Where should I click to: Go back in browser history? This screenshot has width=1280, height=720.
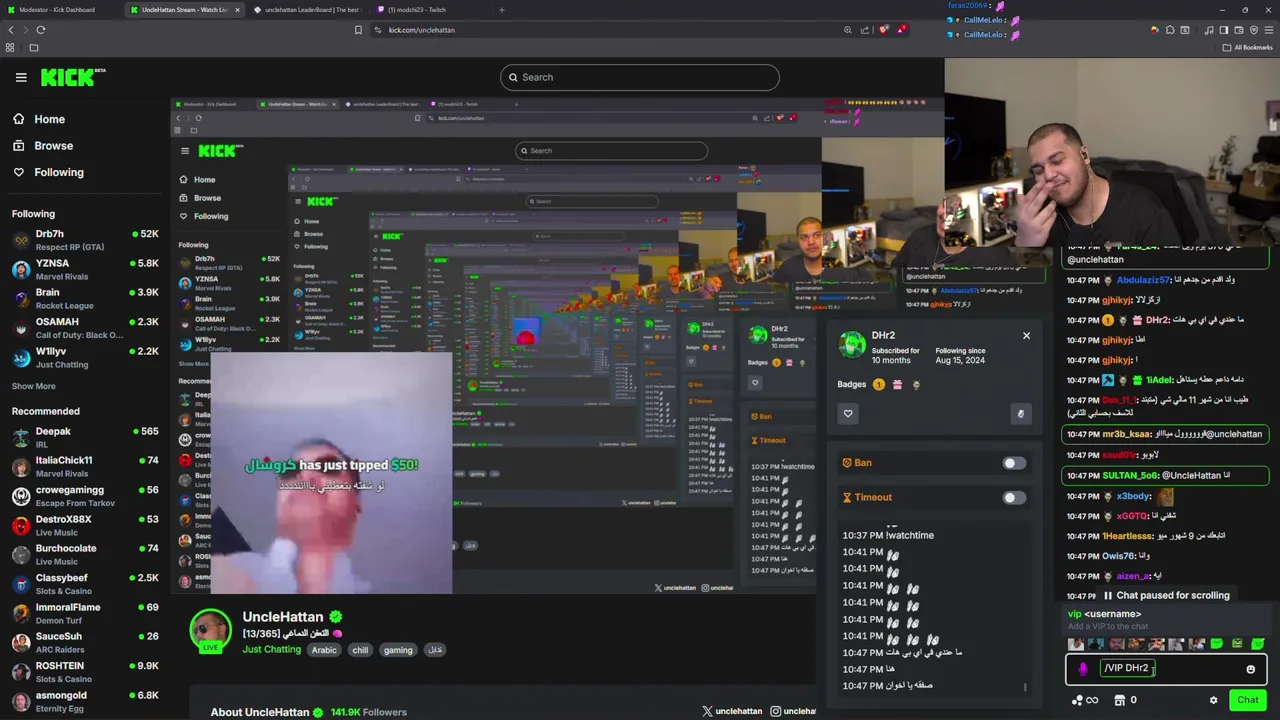tap(11, 30)
